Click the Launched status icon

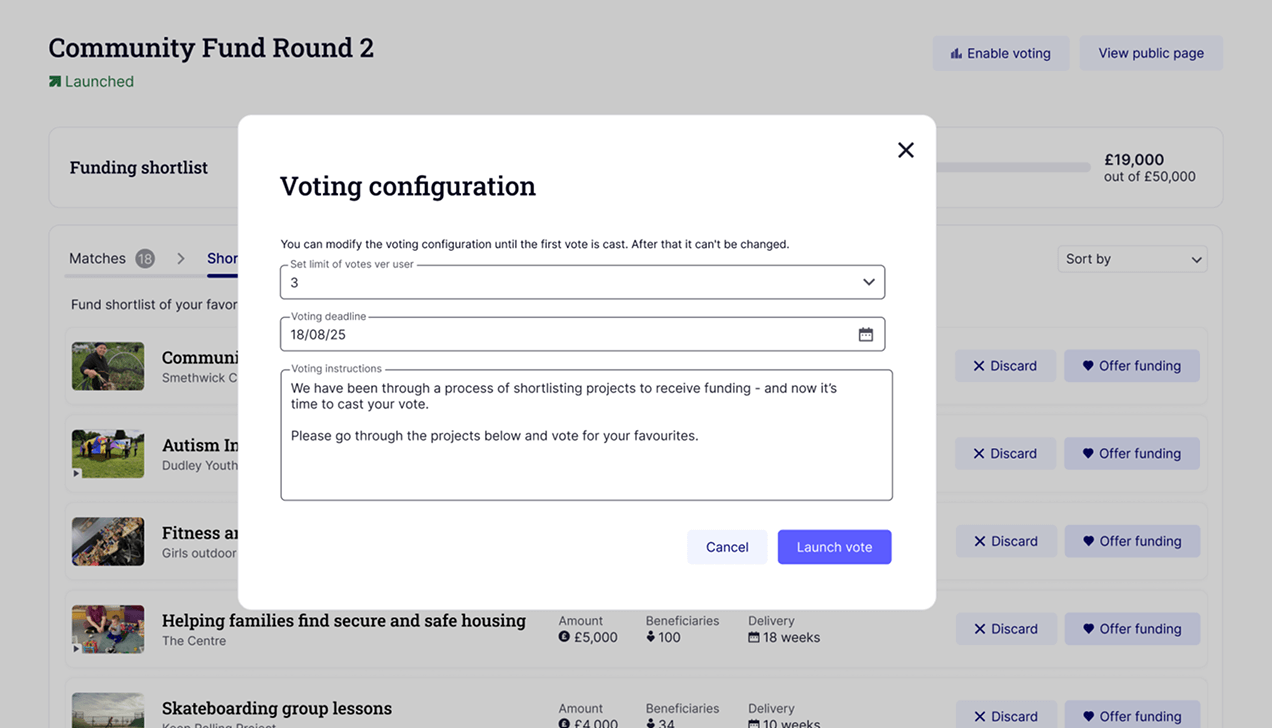point(55,82)
